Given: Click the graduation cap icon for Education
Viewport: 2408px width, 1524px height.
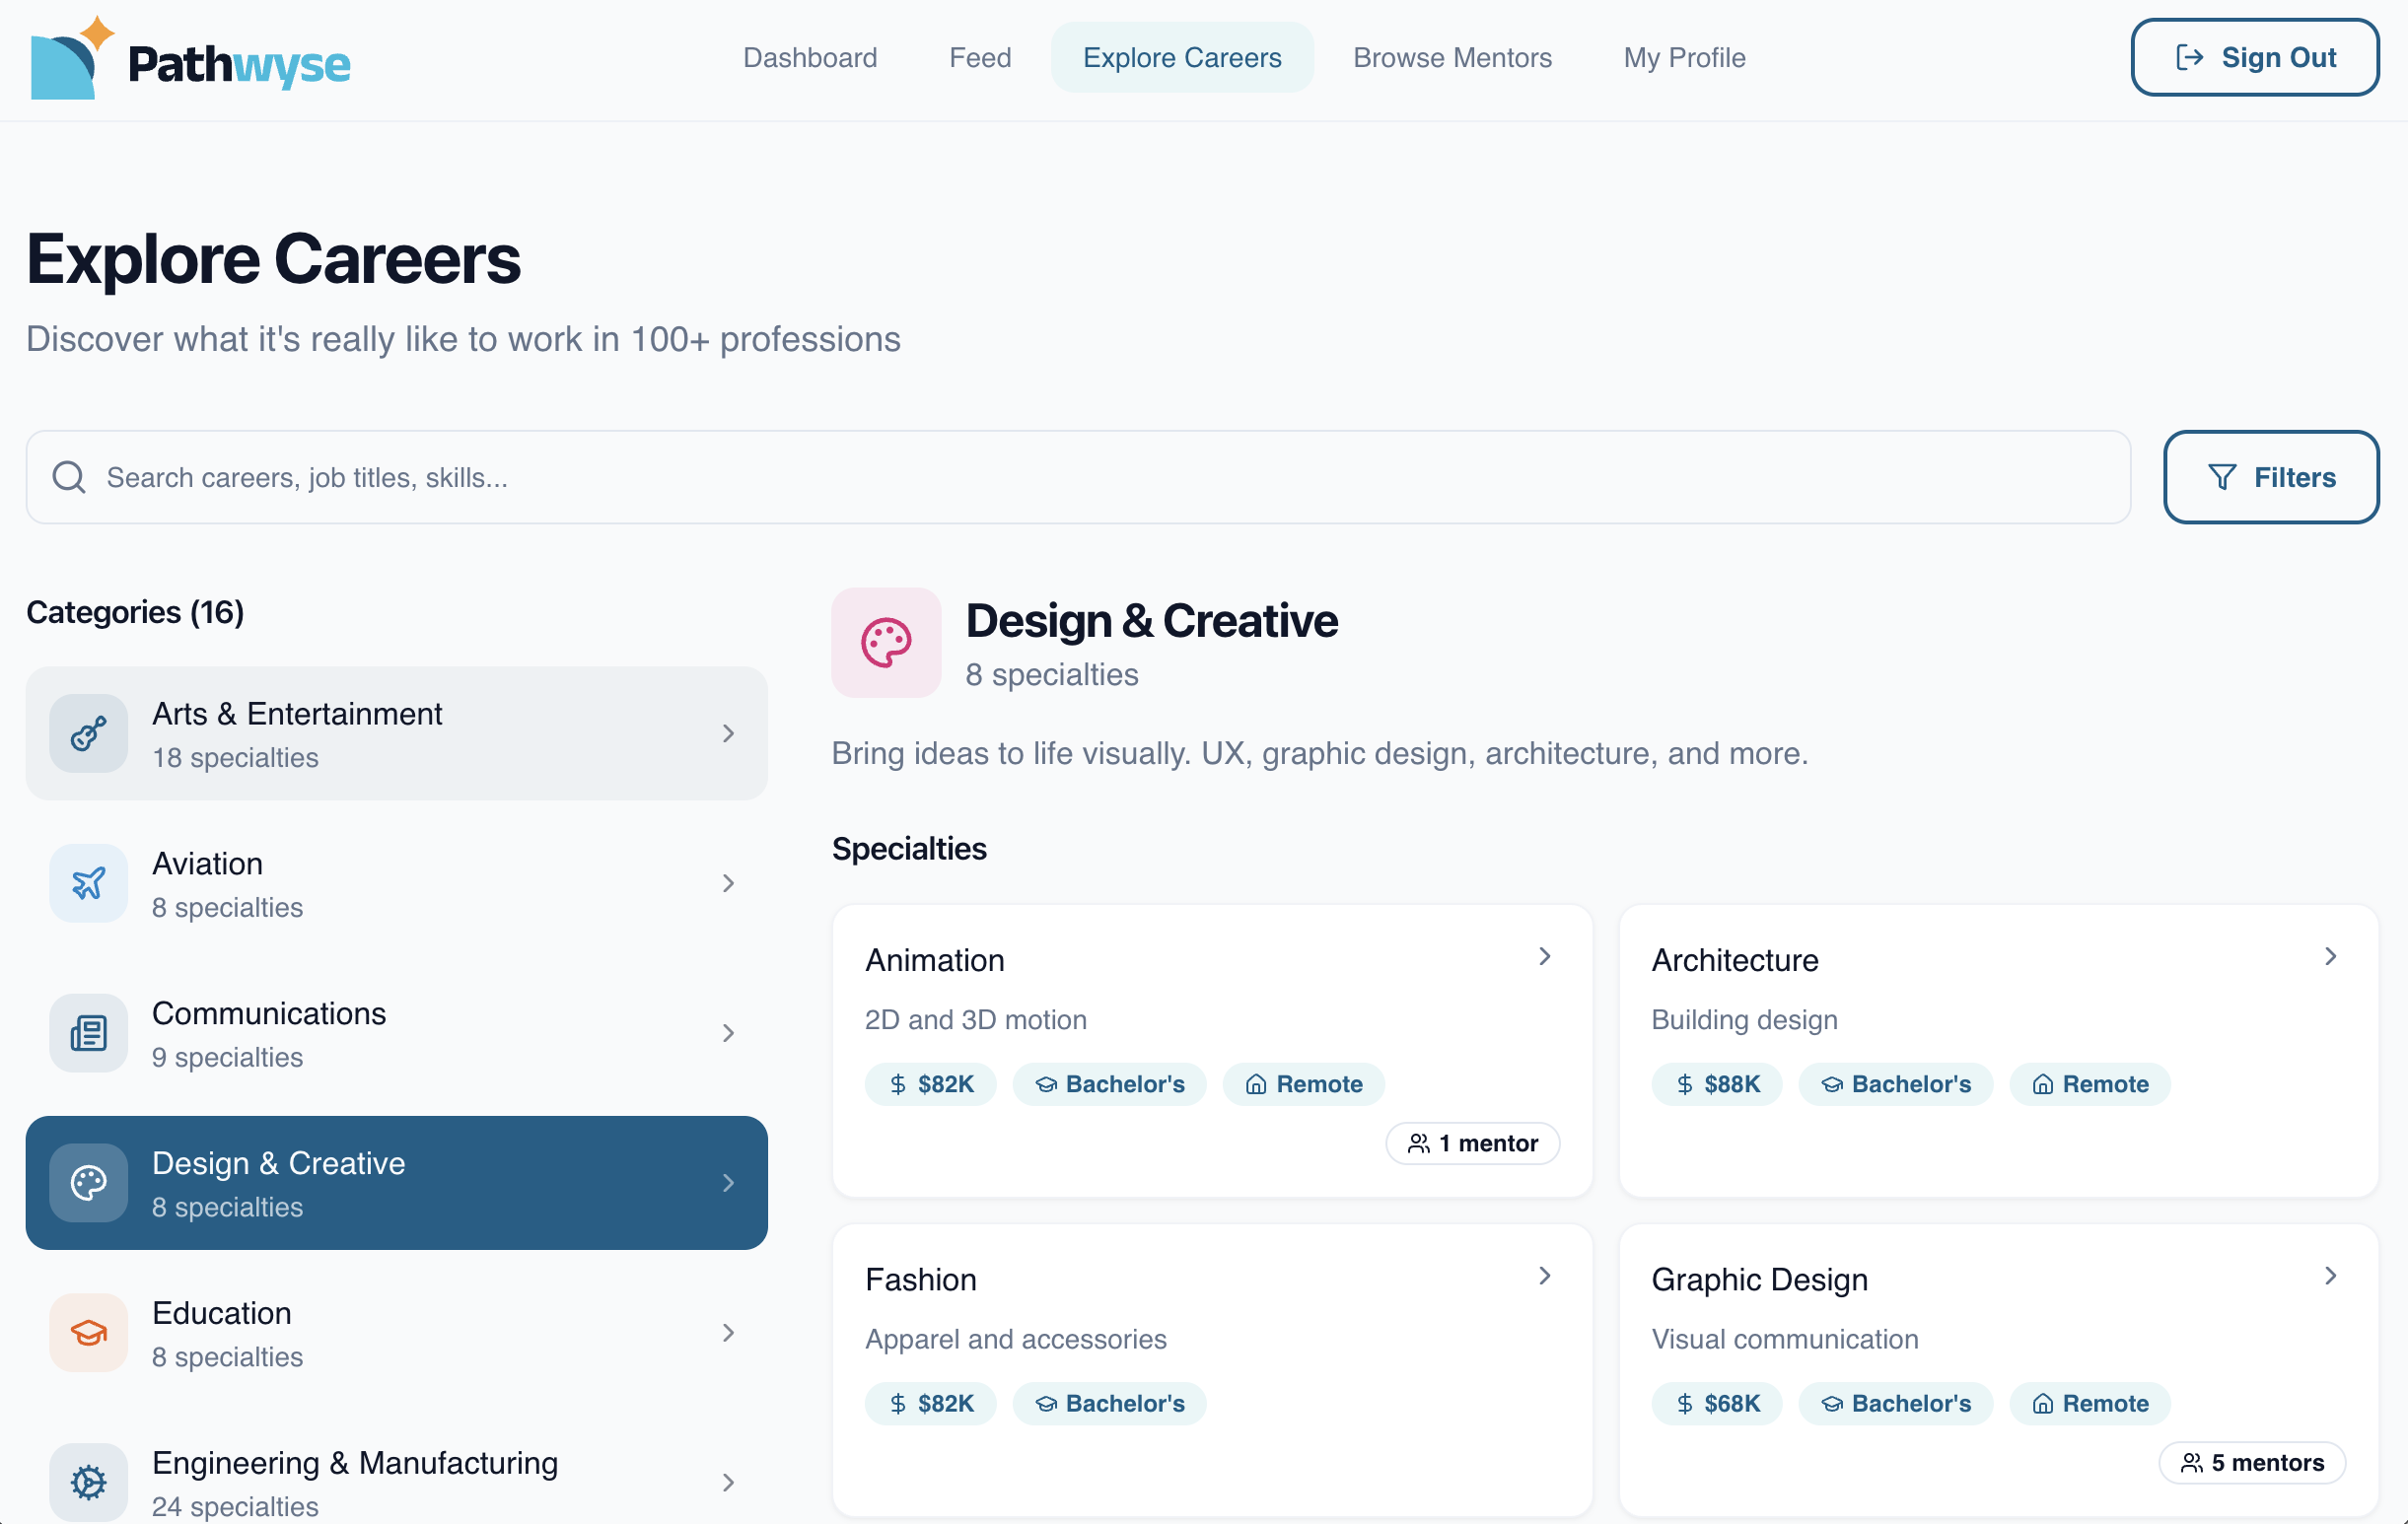Looking at the screenshot, I should coord(88,1332).
